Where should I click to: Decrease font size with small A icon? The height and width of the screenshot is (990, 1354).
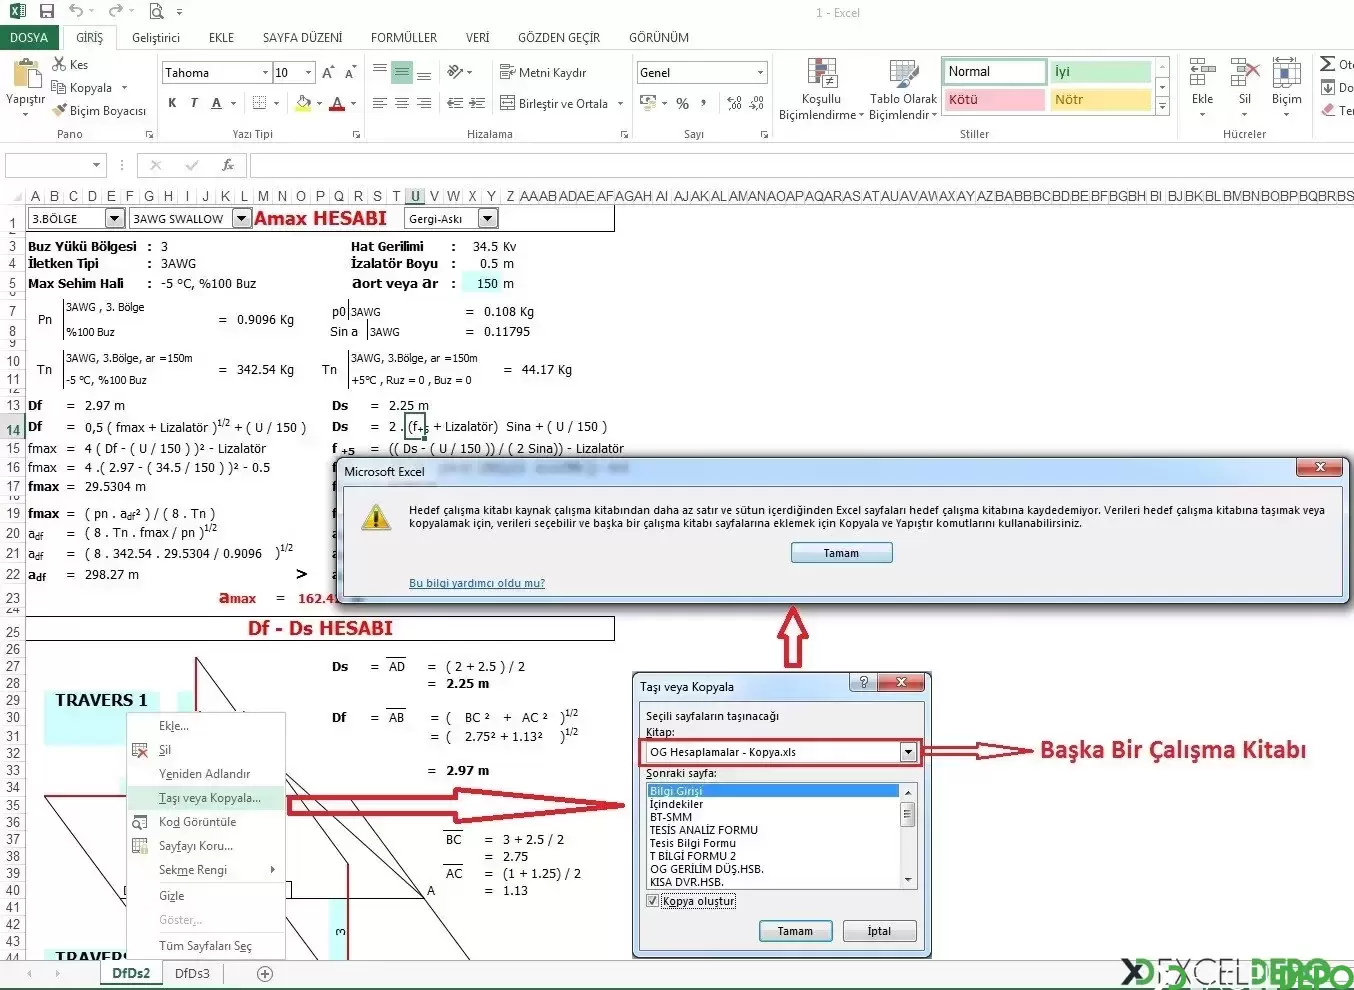point(350,73)
